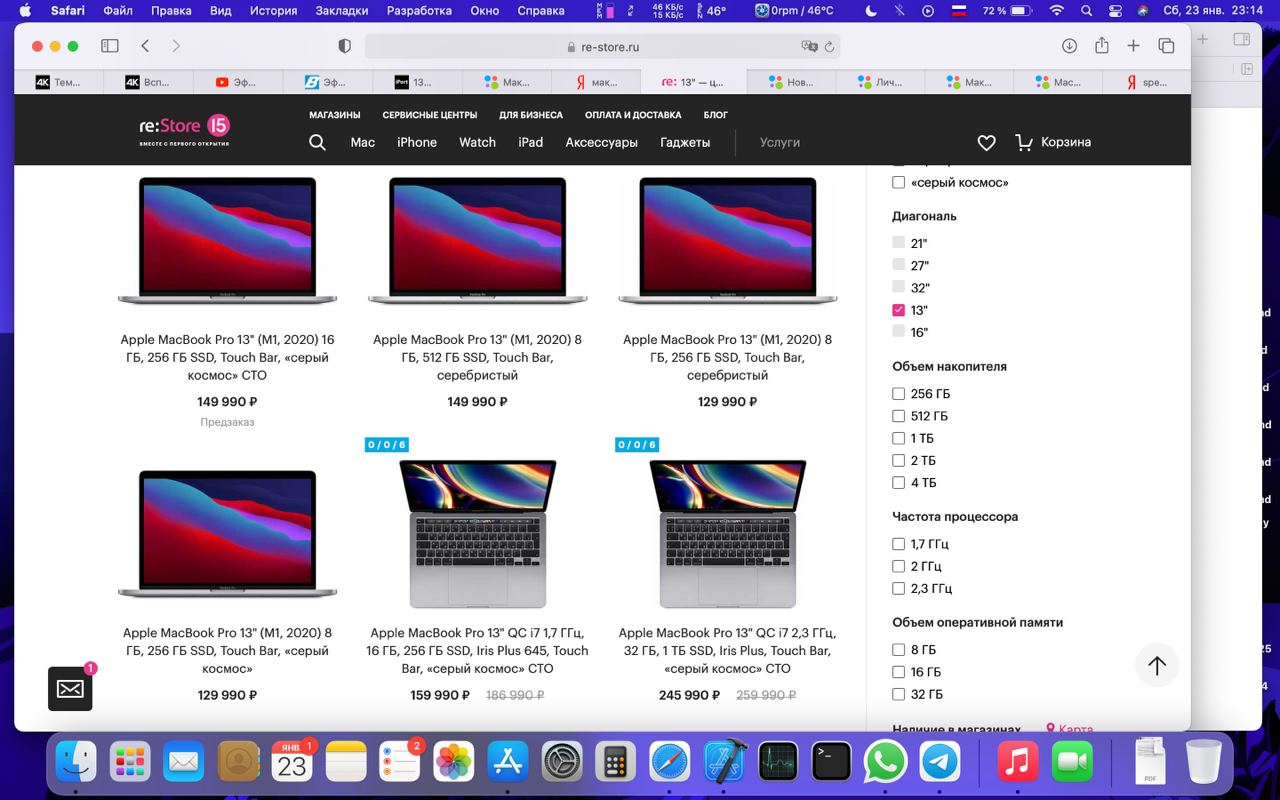Open a new tab with plus icon
The width and height of the screenshot is (1280, 800).
(x=1133, y=46)
